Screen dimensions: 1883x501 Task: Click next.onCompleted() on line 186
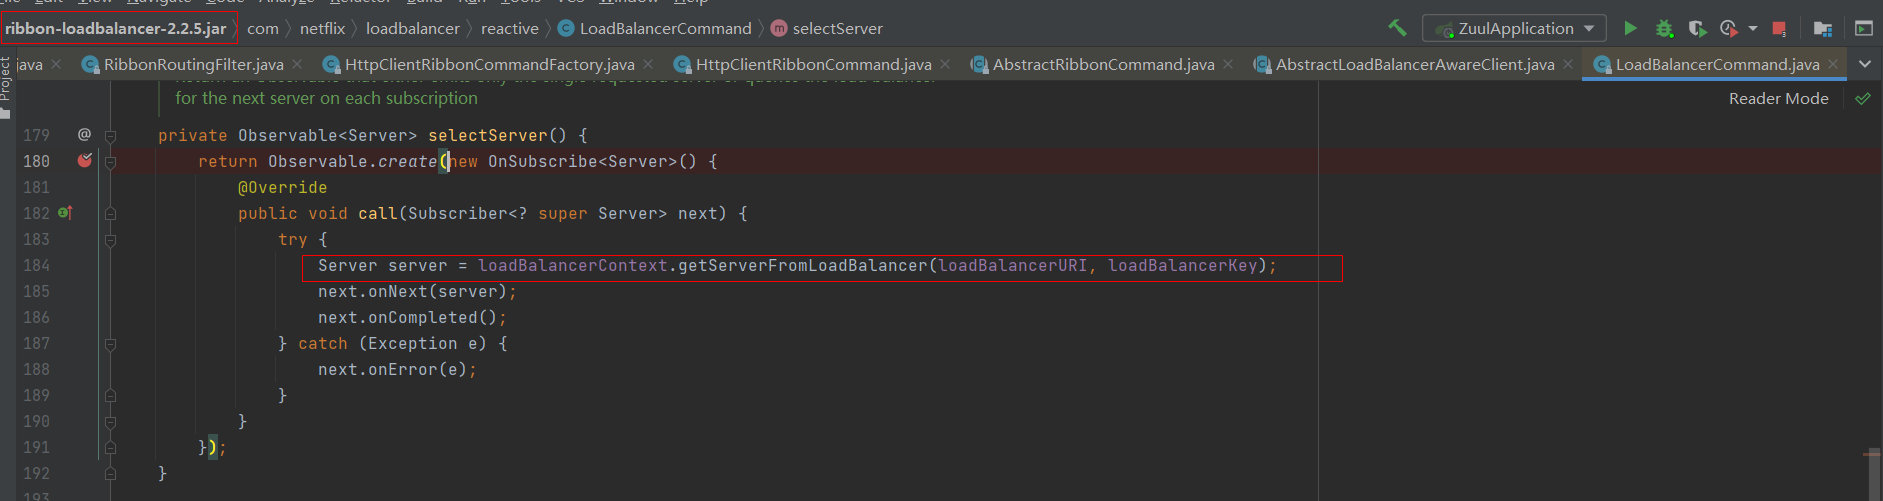tap(408, 317)
